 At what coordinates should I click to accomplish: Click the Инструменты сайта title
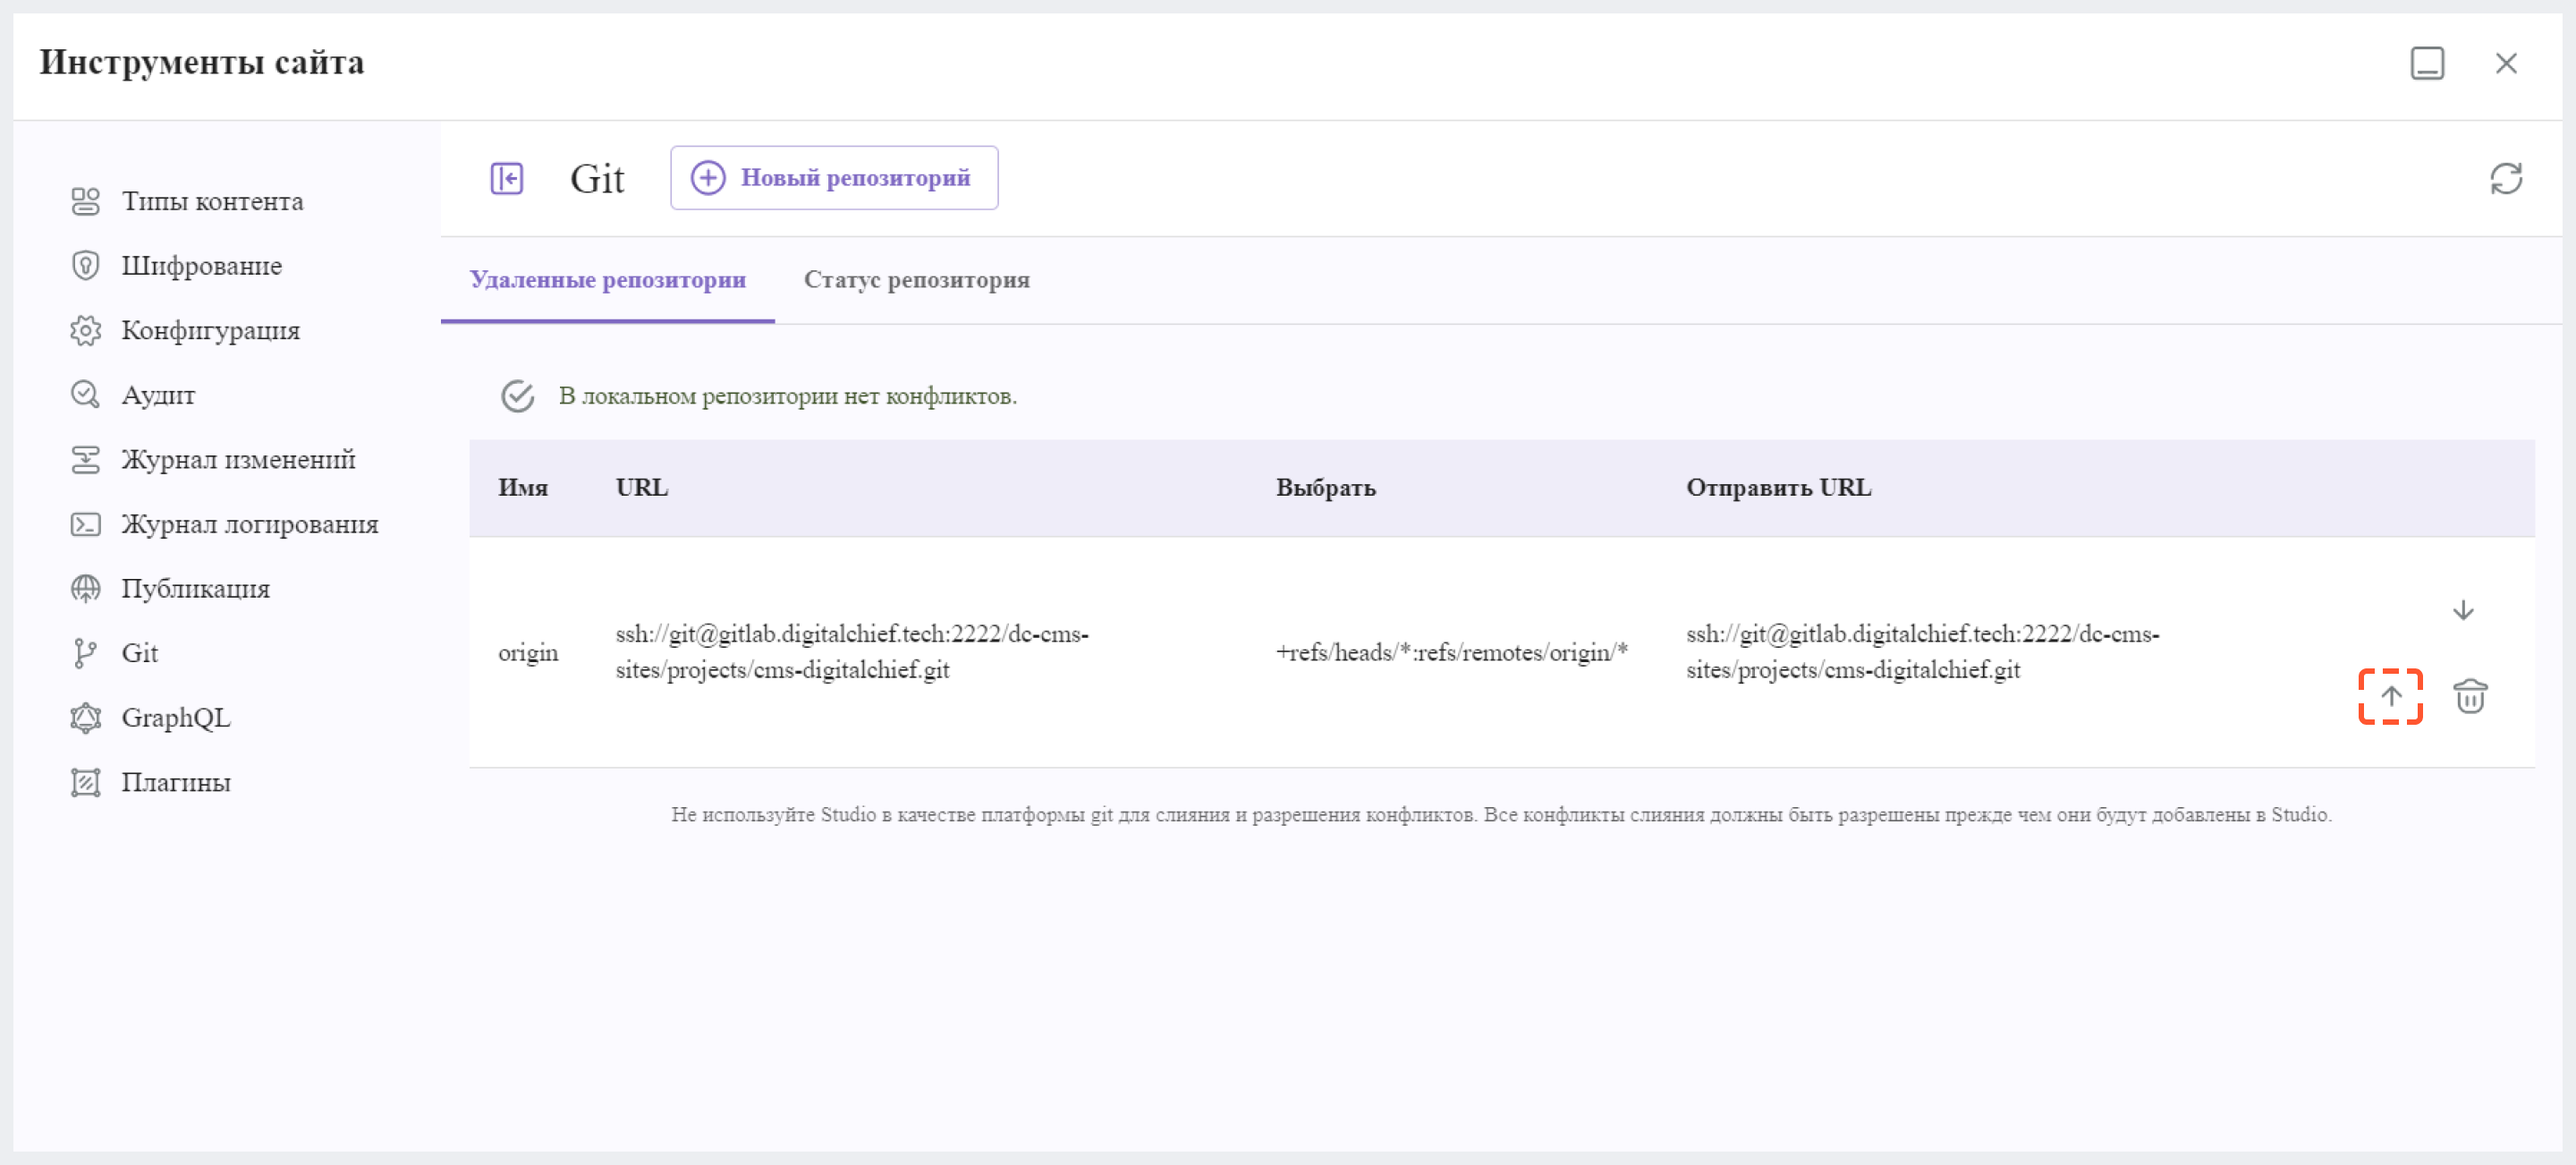202,63
